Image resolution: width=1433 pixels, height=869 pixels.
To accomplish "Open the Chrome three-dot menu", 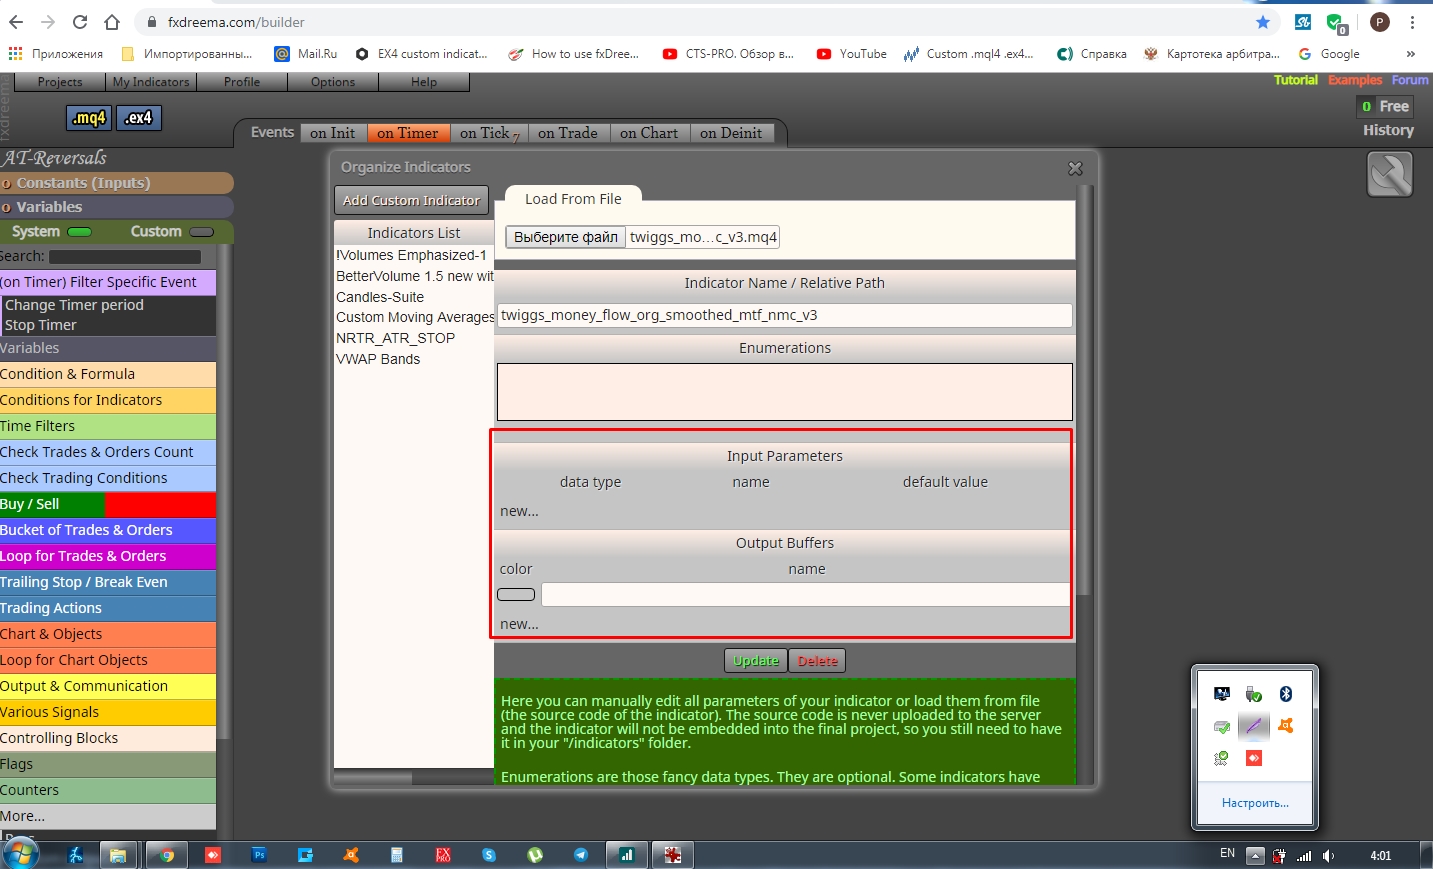I will 1413,22.
